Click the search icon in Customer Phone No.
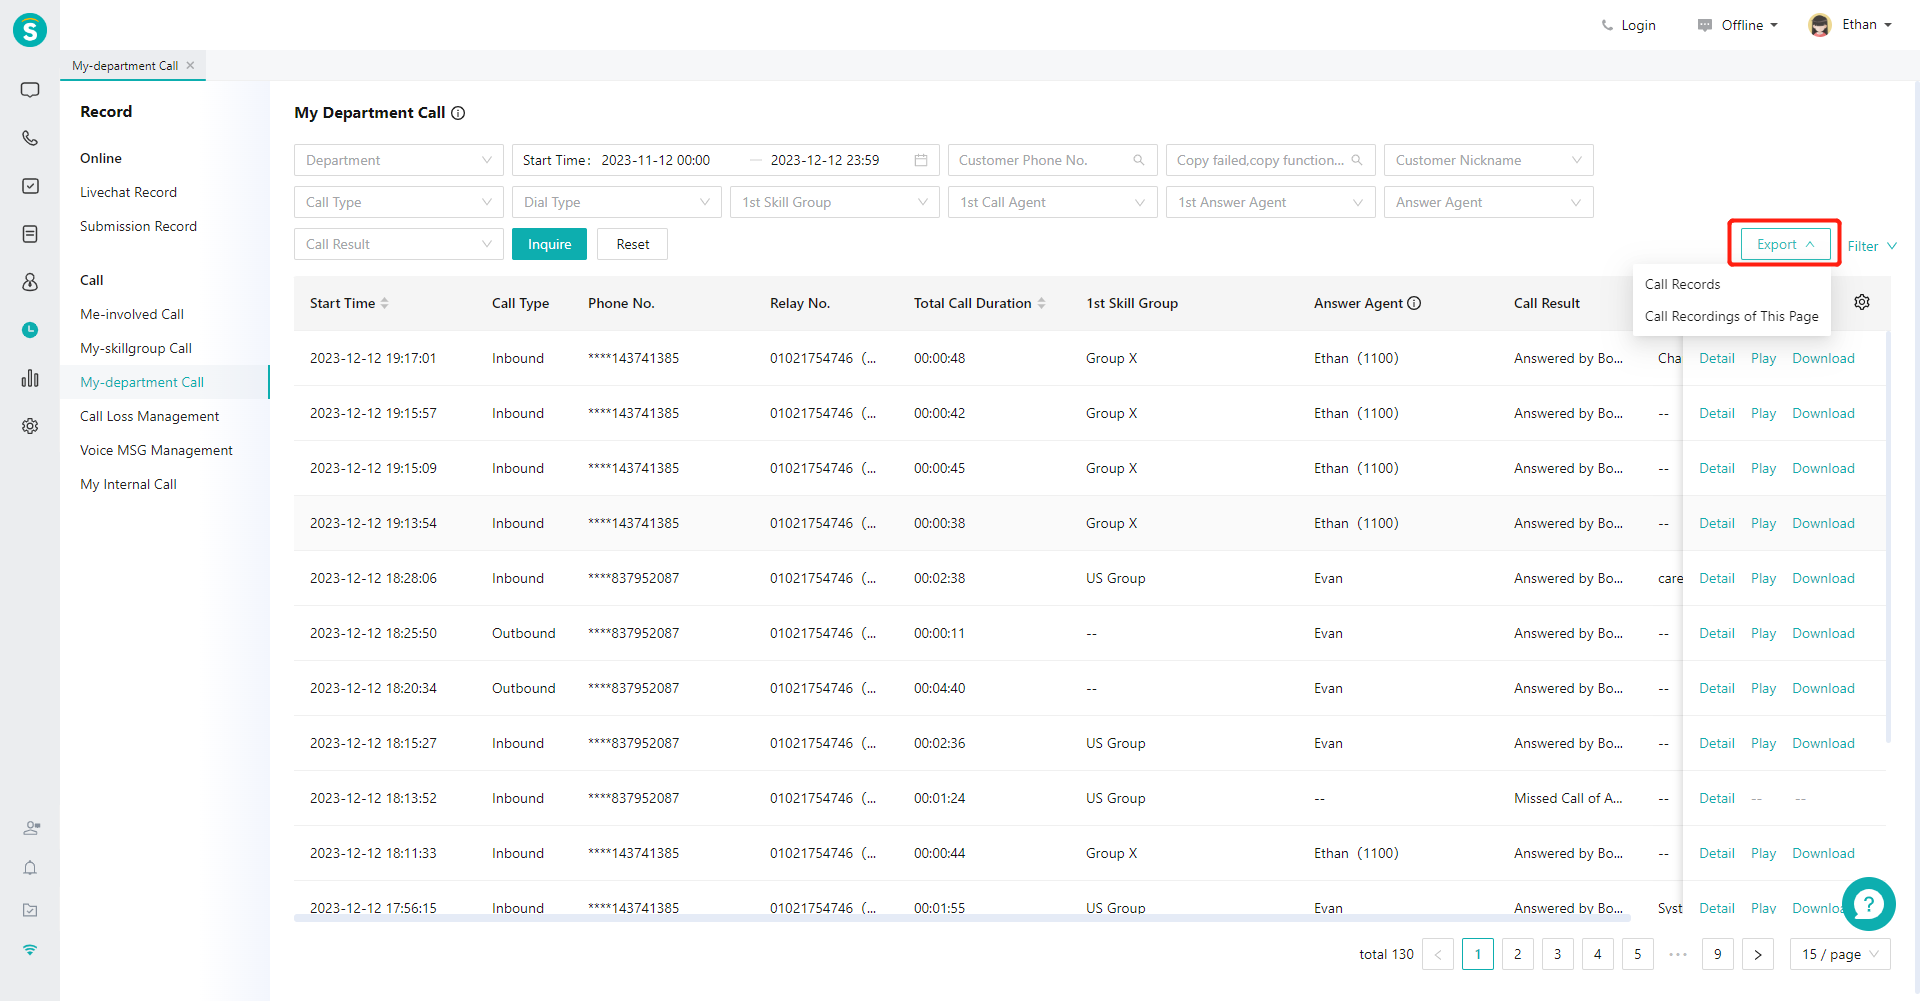 tap(1138, 160)
